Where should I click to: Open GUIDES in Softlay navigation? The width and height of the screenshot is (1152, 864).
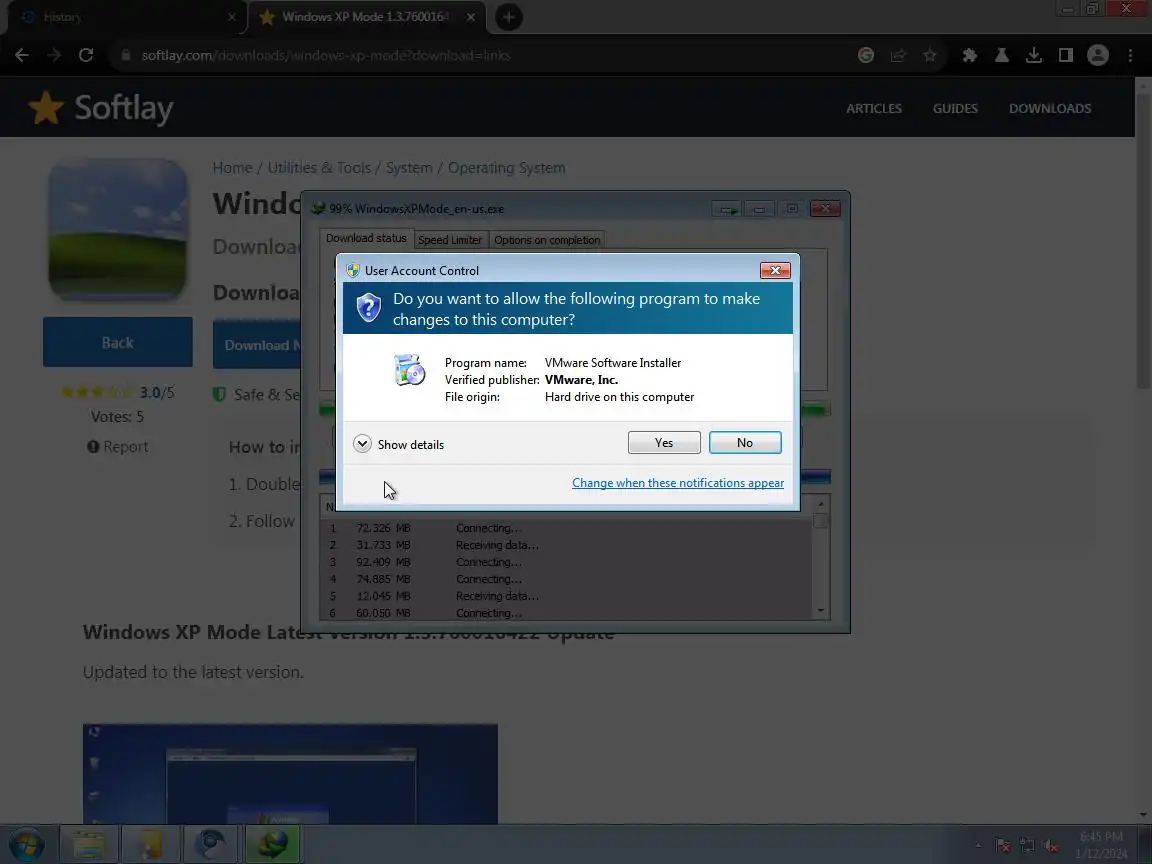(955, 108)
